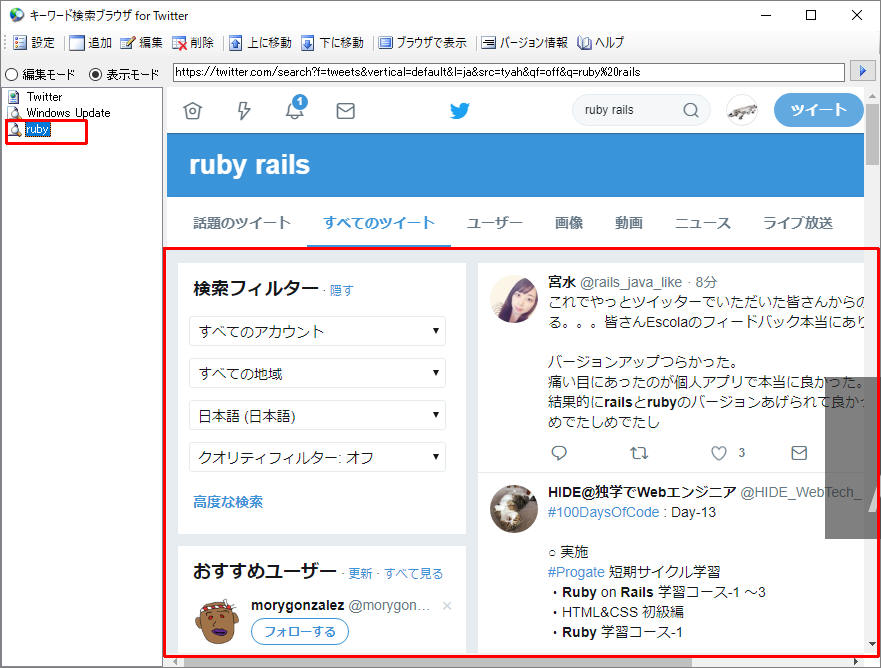Retweet 宮水's tweet

[639, 453]
